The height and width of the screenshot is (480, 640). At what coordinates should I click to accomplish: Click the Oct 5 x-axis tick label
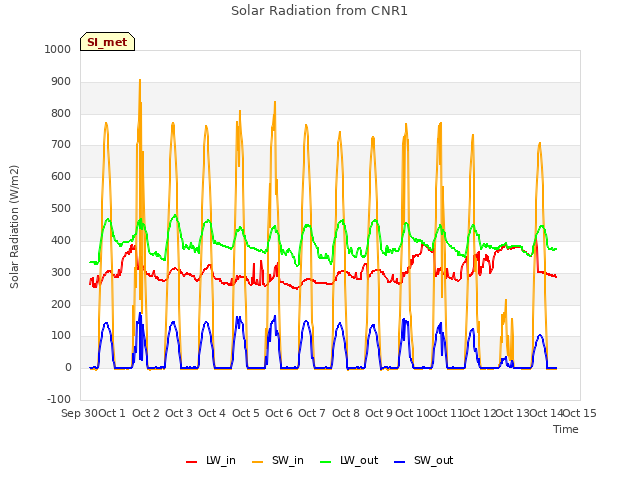click(246, 413)
